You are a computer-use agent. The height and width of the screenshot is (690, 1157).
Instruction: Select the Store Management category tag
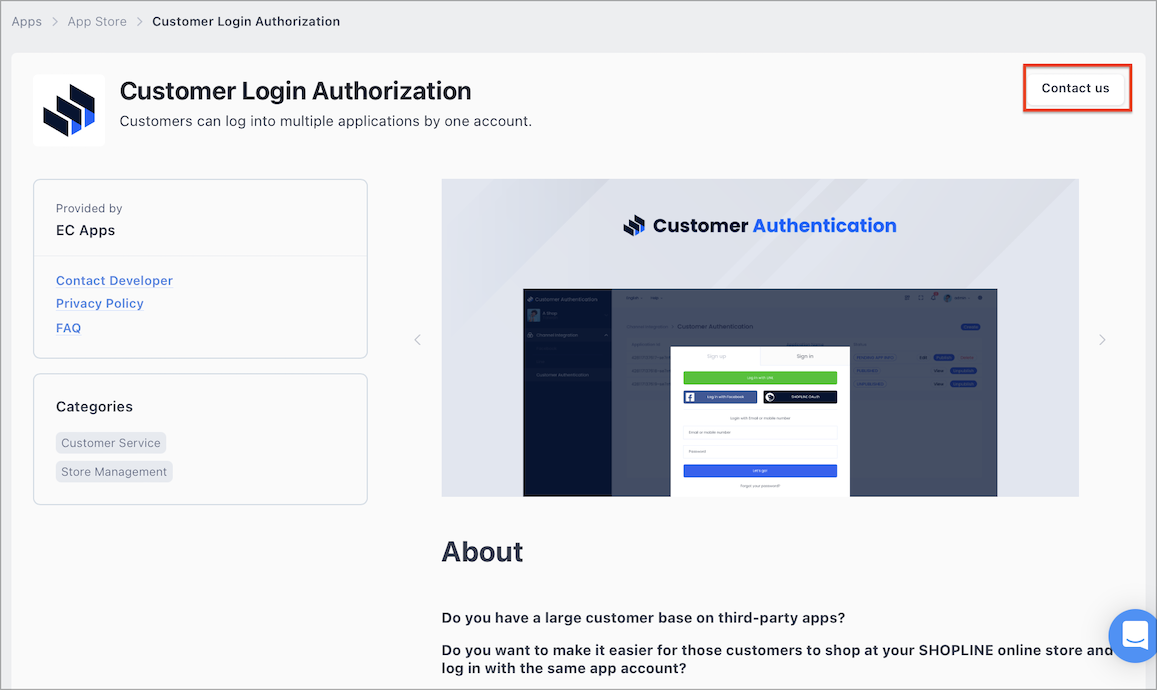coord(114,471)
